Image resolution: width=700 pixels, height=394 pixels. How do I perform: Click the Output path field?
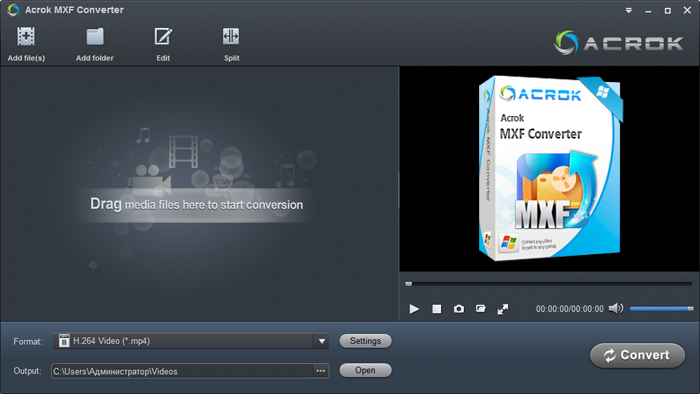click(x=182, y=371)
